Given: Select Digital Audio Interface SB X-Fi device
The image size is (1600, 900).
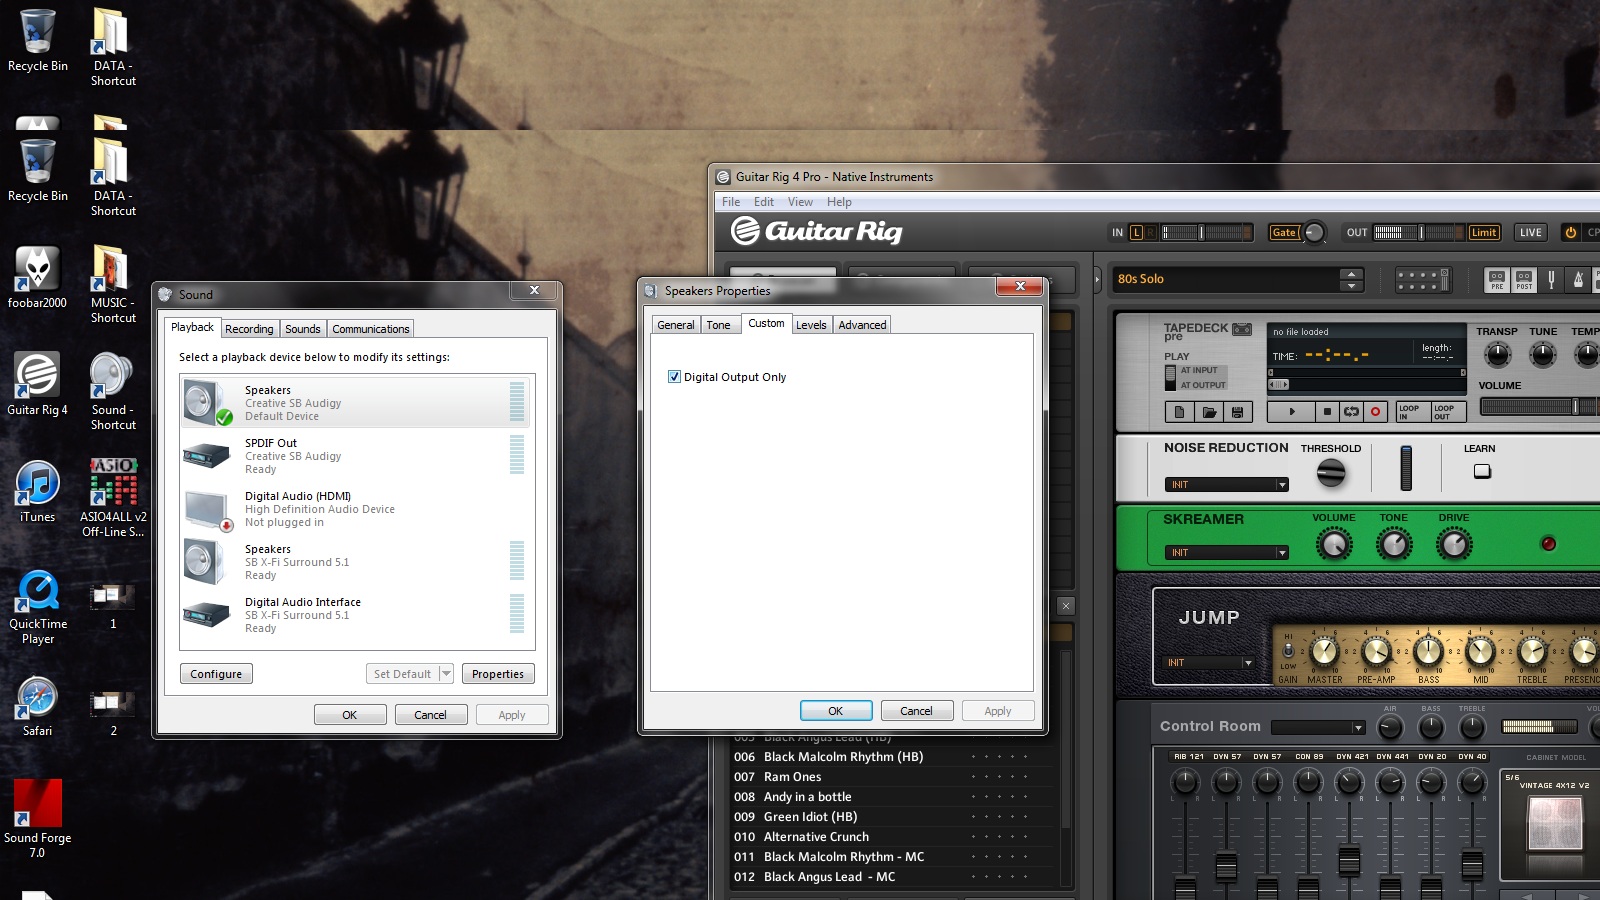Looking at the screenshot, I should (357, 614).
